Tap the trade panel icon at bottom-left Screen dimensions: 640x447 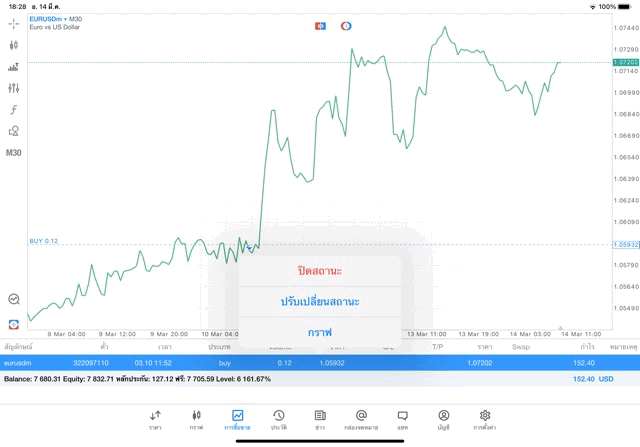(x=13, y=325)
